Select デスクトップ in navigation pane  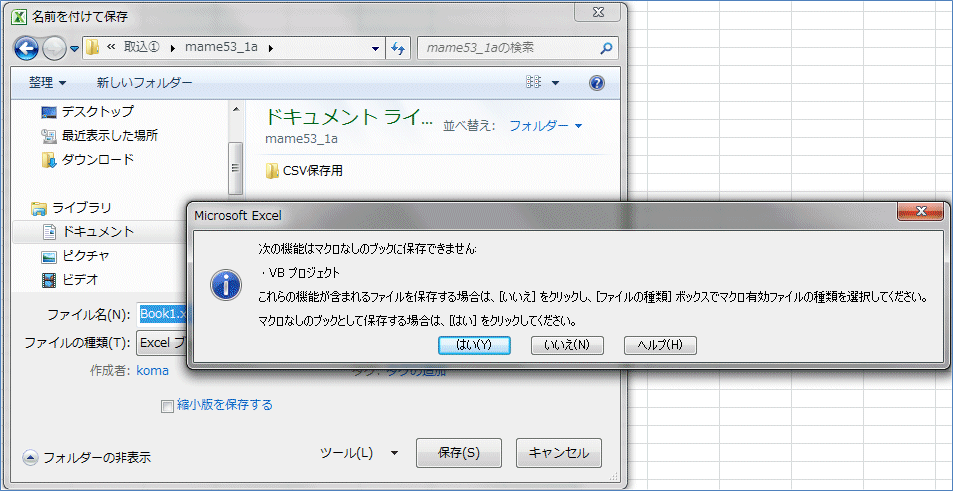88,112
